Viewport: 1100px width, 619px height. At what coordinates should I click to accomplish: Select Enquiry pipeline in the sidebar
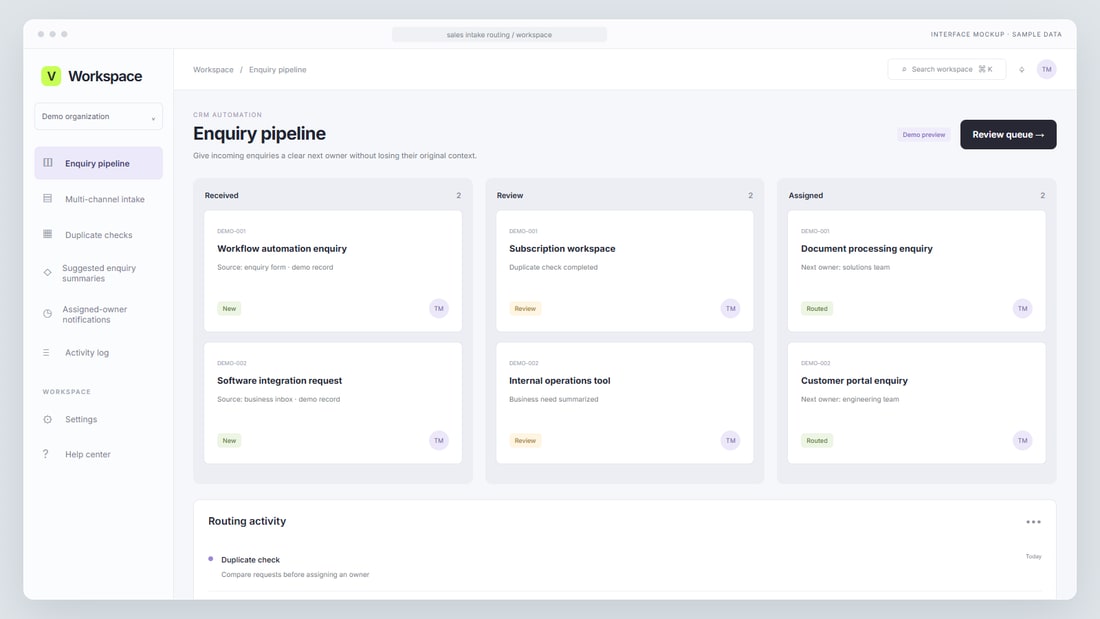98,163
